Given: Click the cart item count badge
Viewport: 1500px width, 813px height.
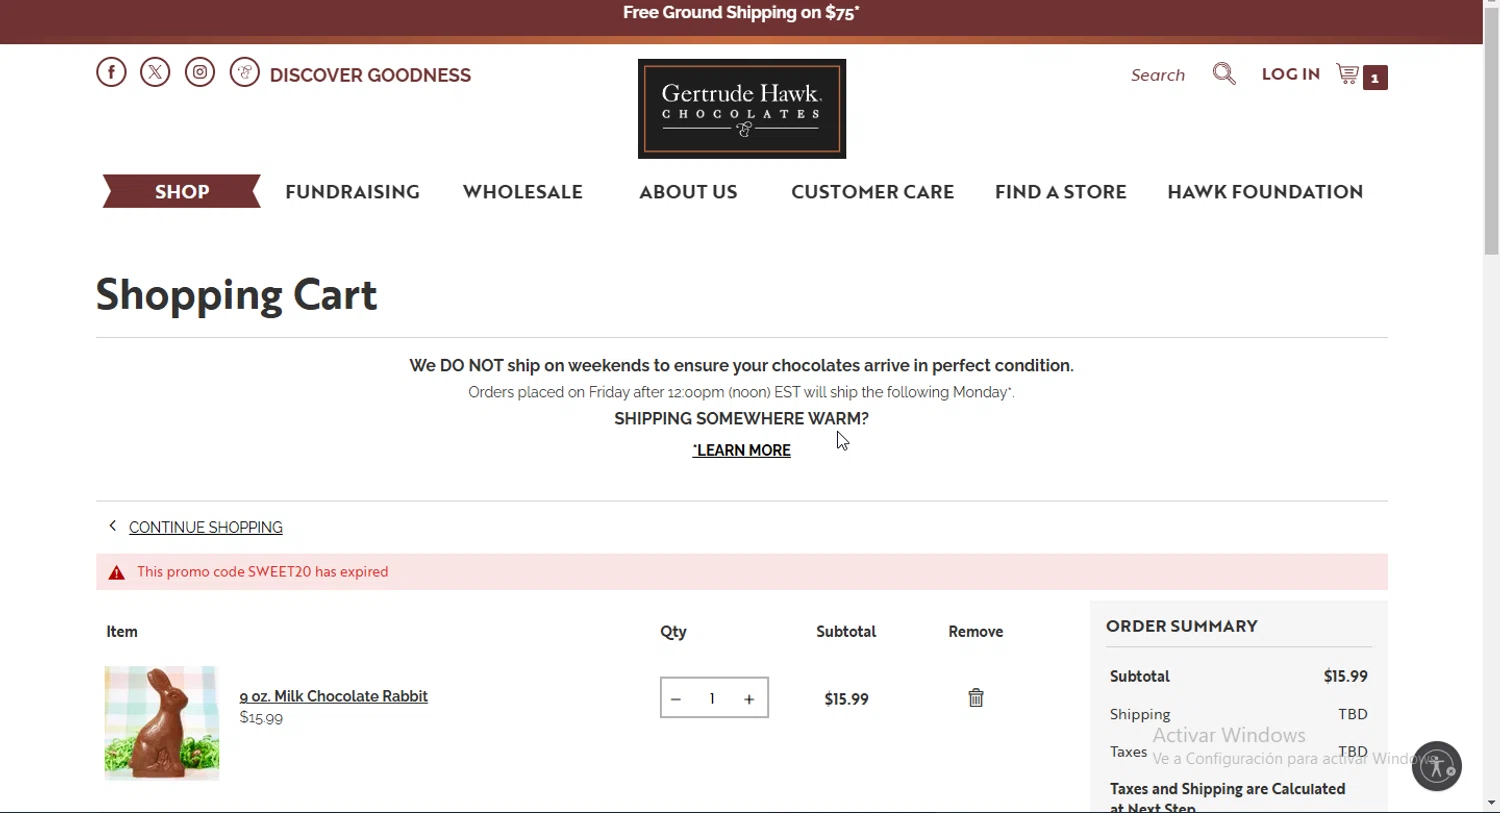Looking at the screenshot, I should 1375,77.
